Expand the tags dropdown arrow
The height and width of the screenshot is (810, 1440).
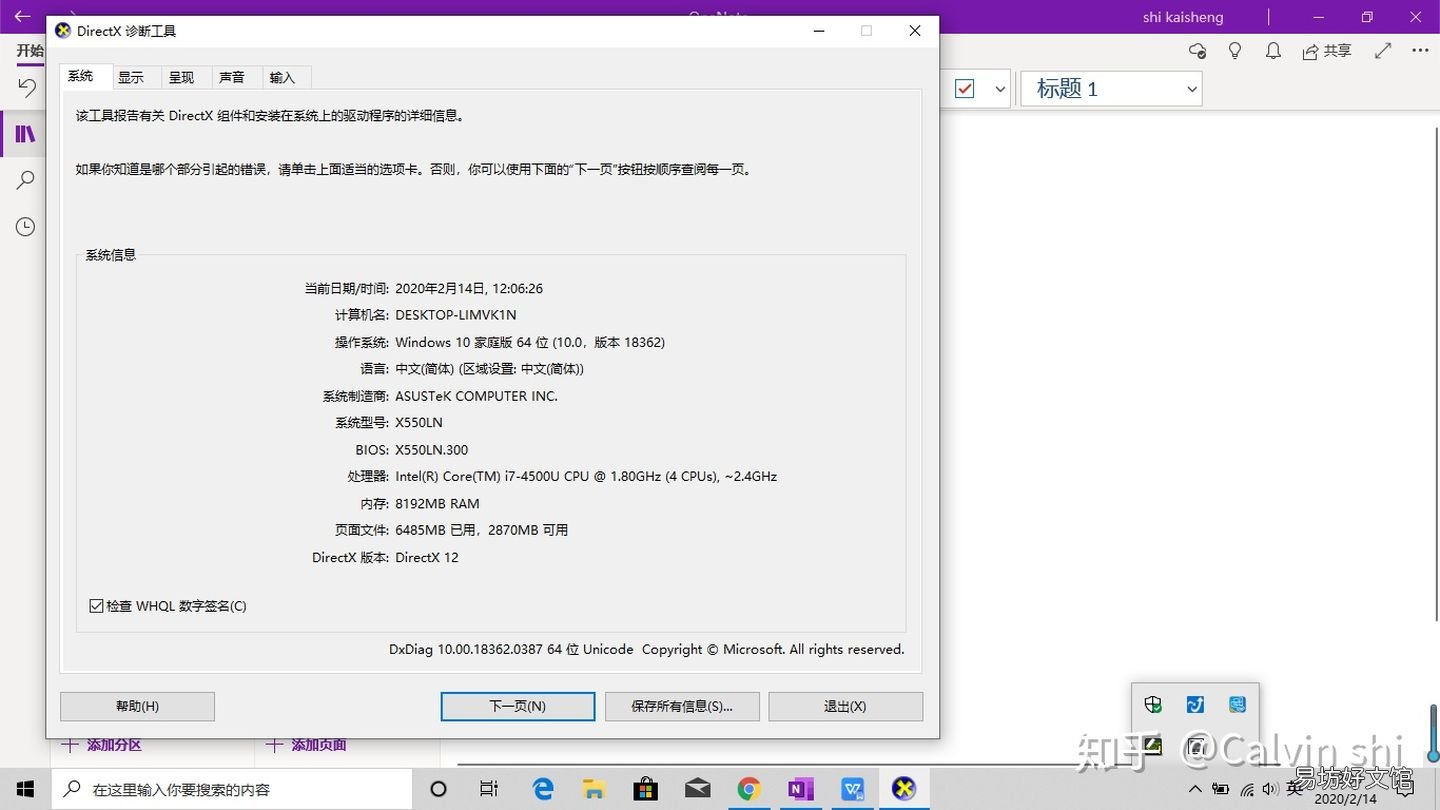click(x=1000, y=89)
